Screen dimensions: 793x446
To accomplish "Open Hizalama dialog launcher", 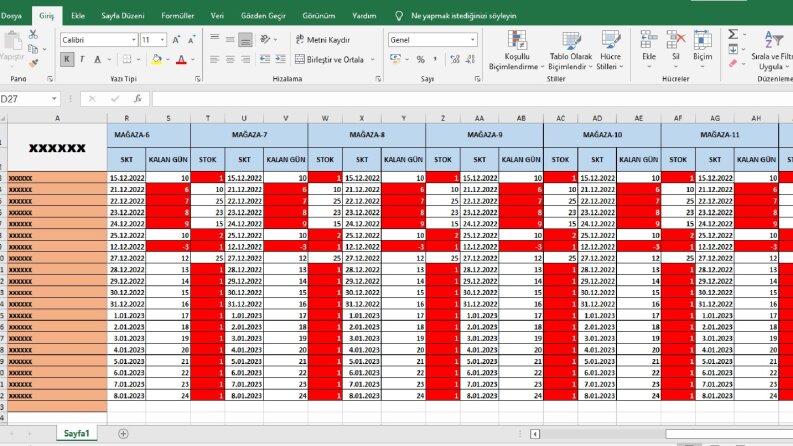I will [378, 79].
